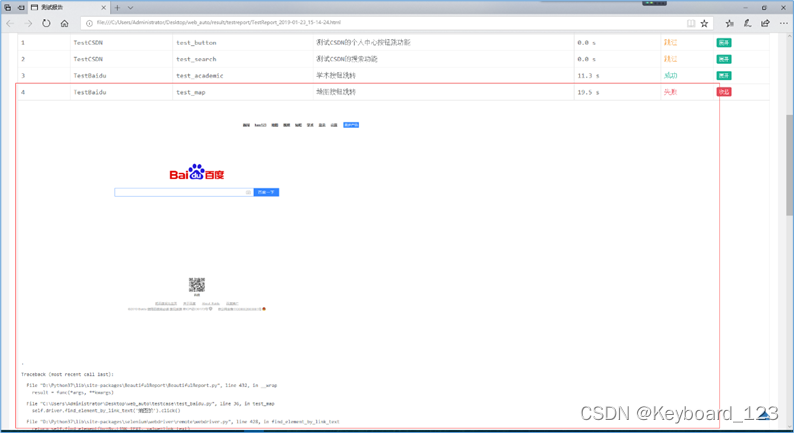Add this page to favorites with the star
Image resolution: width=794 pixels, height=433 pixels.
click(x=704, y=23)
